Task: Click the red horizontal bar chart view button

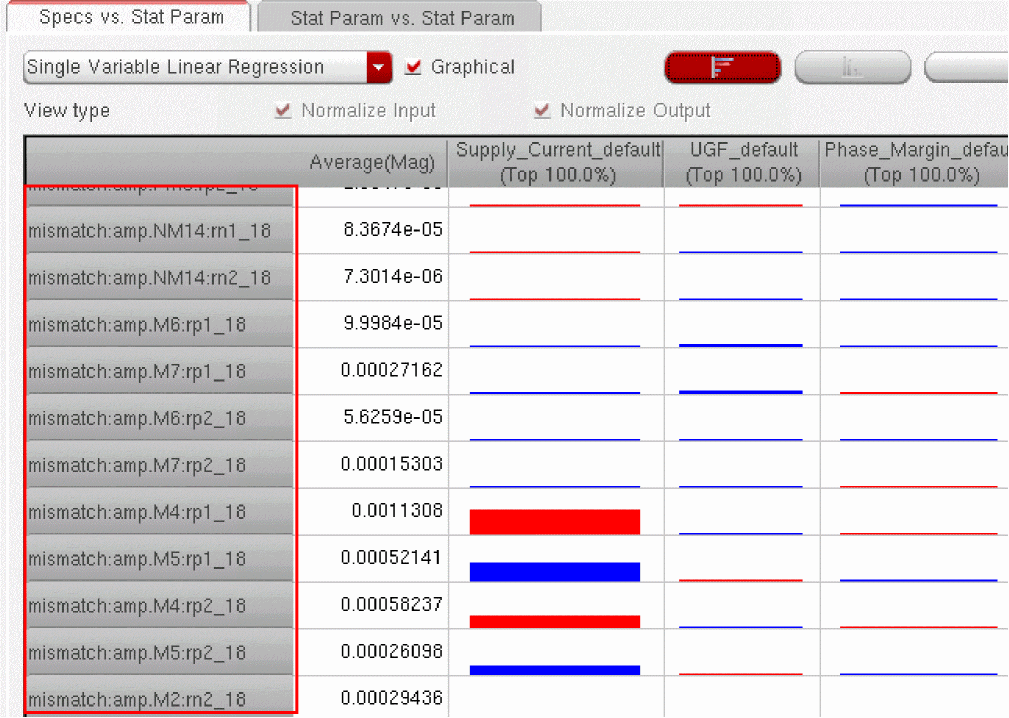Action: pos(722,67)
